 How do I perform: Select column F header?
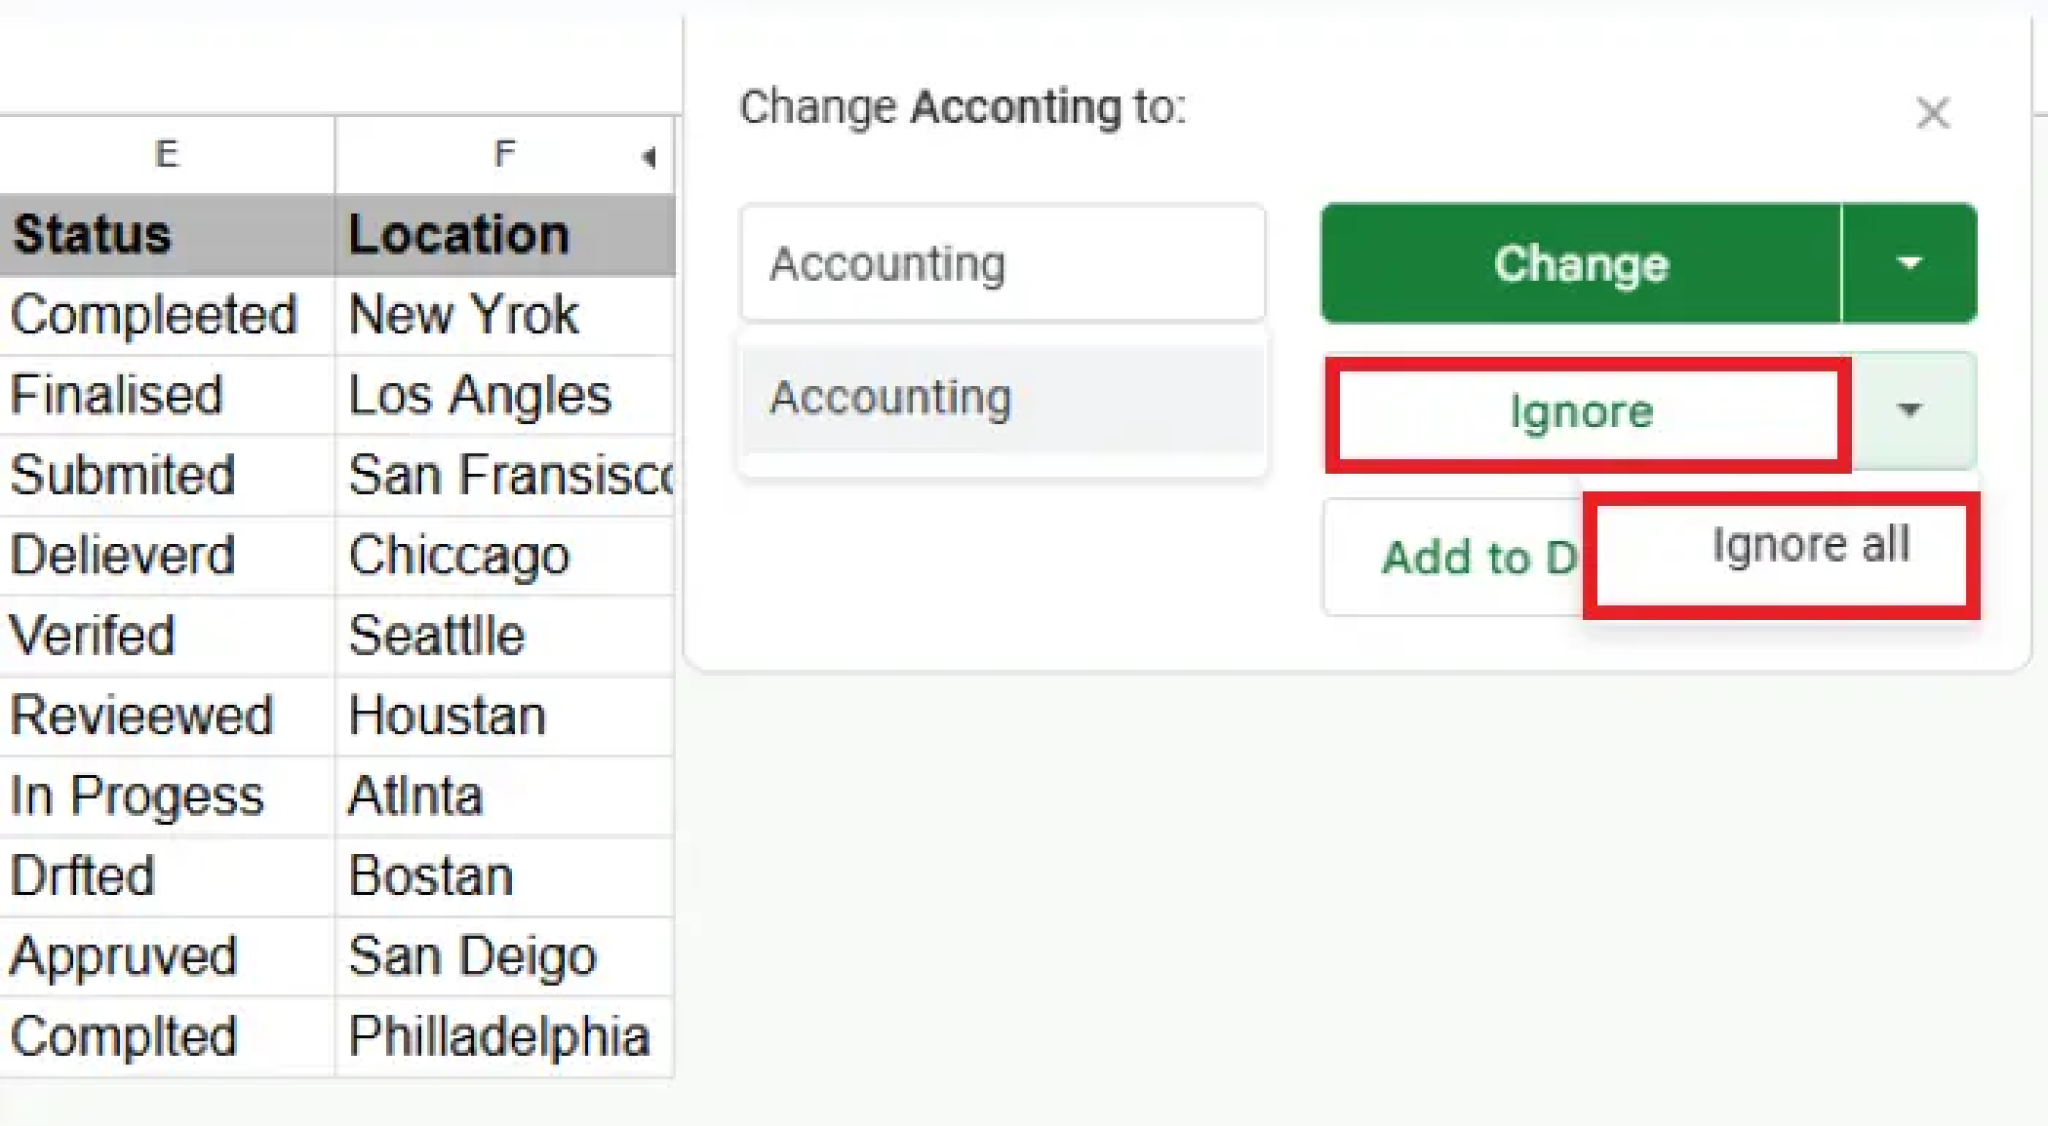click(504, 154)
